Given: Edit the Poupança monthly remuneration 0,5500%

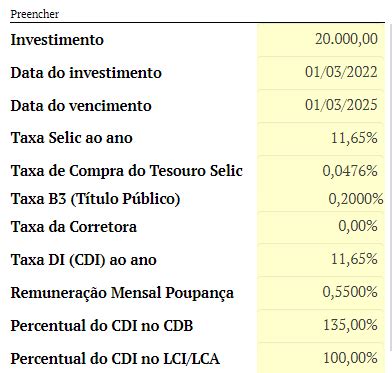Looking at the screenshot, I should (x=320, y=292).
